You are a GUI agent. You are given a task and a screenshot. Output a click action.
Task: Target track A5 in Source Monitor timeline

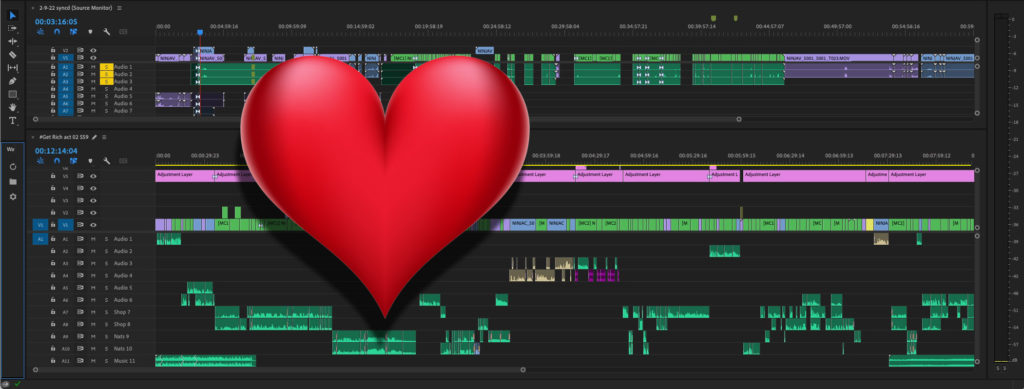pyautogui.click(x=65, y=96)
